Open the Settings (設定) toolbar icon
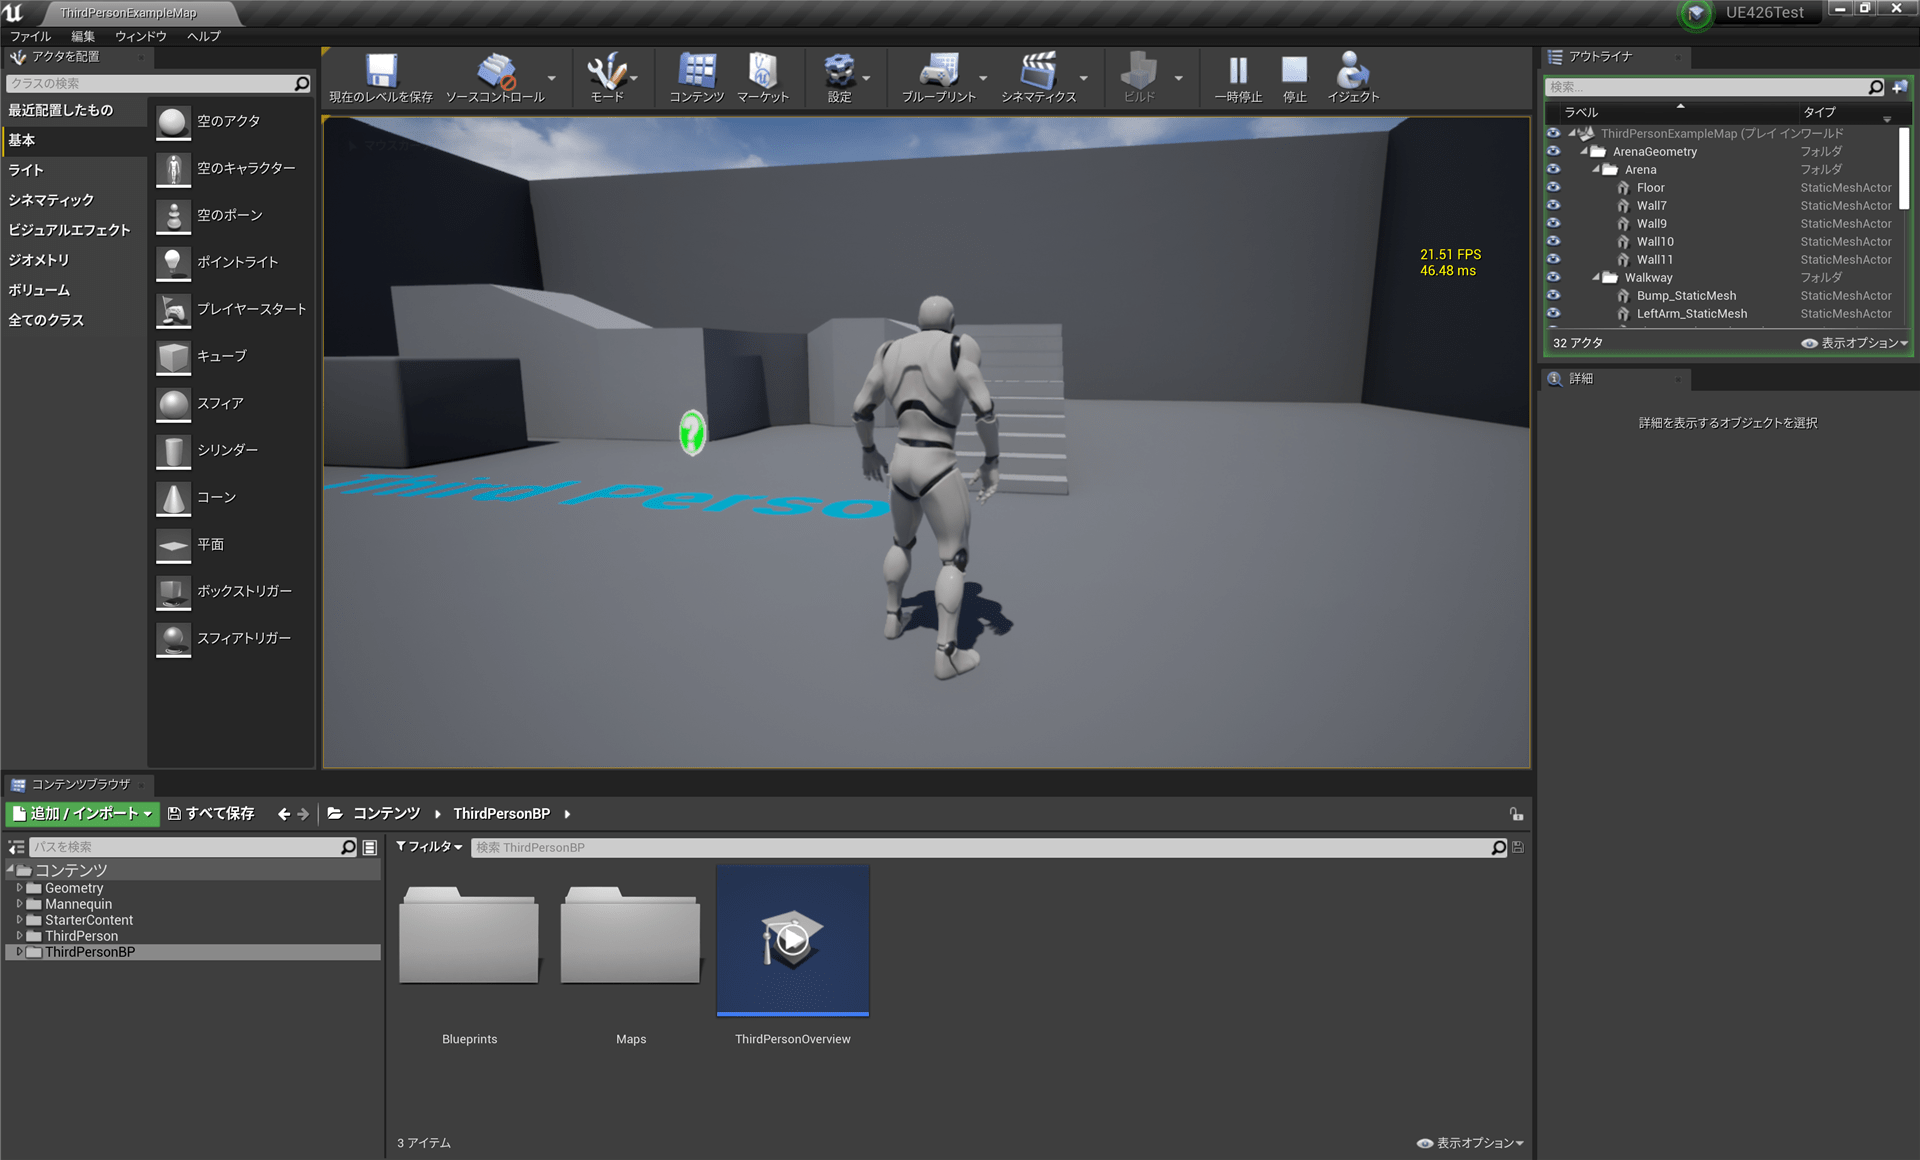The image size is (1920, 1160). coord(839,71)
